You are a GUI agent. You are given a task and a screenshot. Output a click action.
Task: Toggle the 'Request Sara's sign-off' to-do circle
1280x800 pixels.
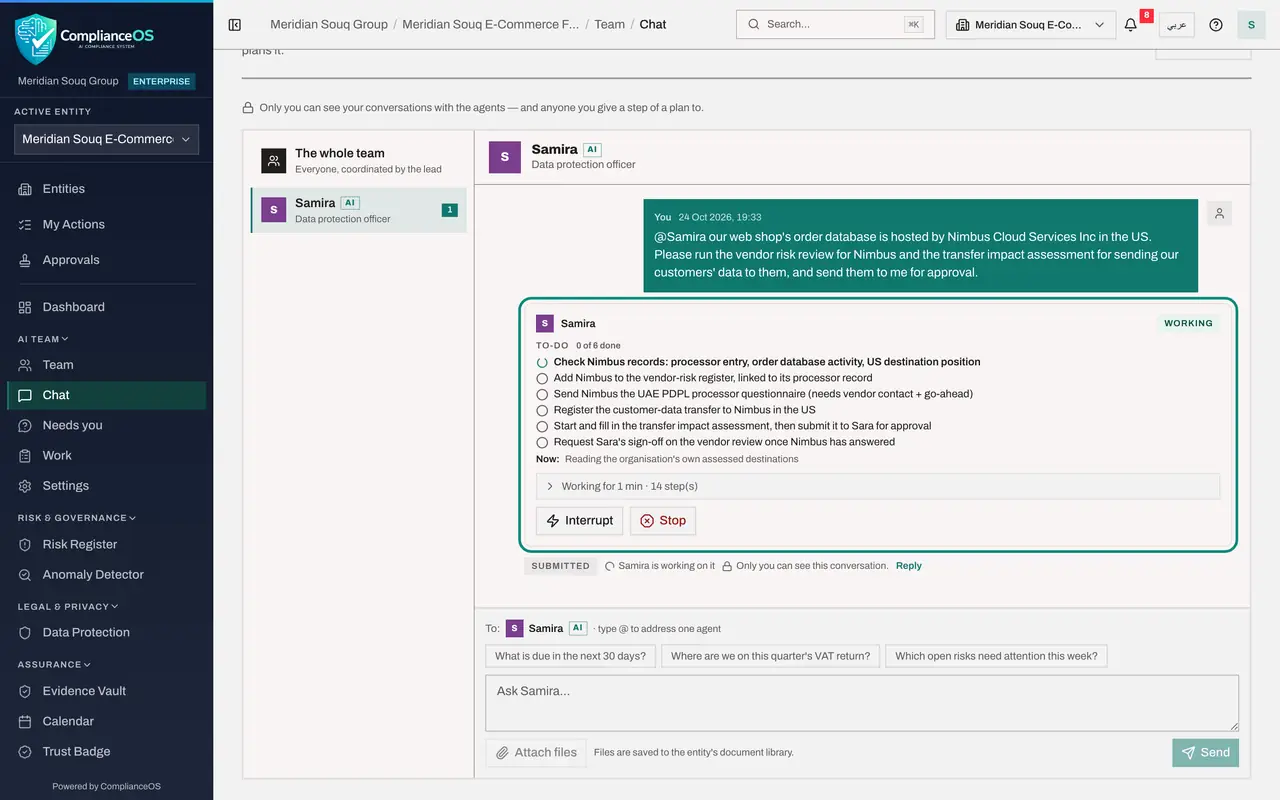(x=542, y=443)
